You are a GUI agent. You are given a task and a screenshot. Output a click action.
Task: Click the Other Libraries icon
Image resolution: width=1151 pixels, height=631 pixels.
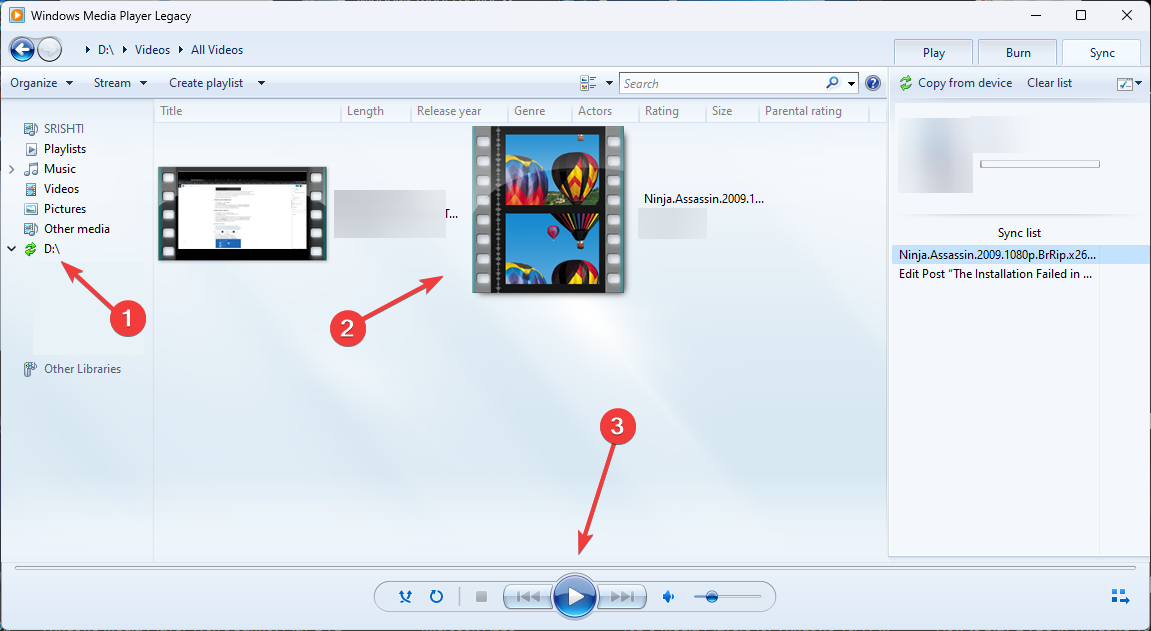point(30,369)
